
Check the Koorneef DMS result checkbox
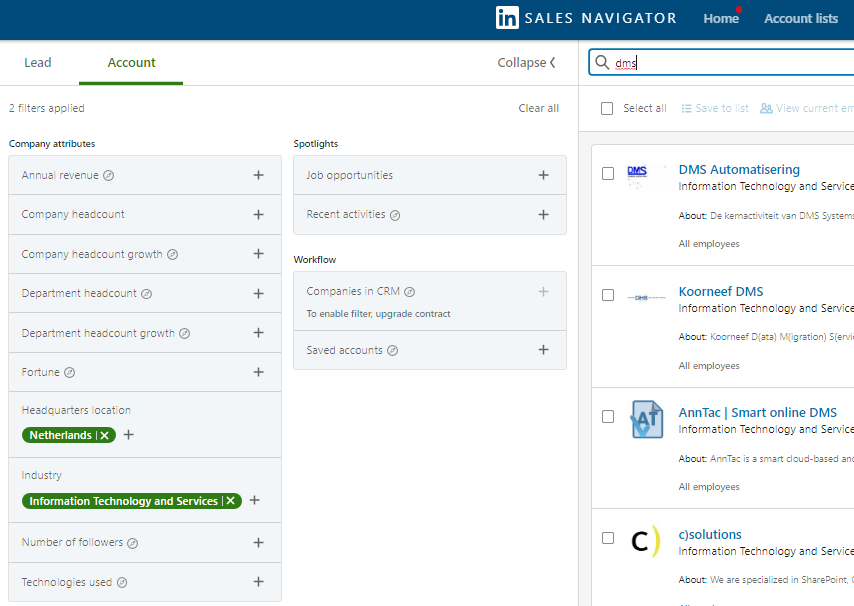pyautogui.click(x=608, y=295)
